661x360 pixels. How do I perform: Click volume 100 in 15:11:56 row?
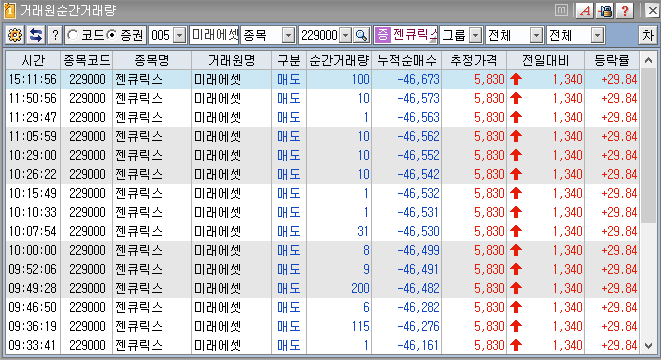click(360, 79)
